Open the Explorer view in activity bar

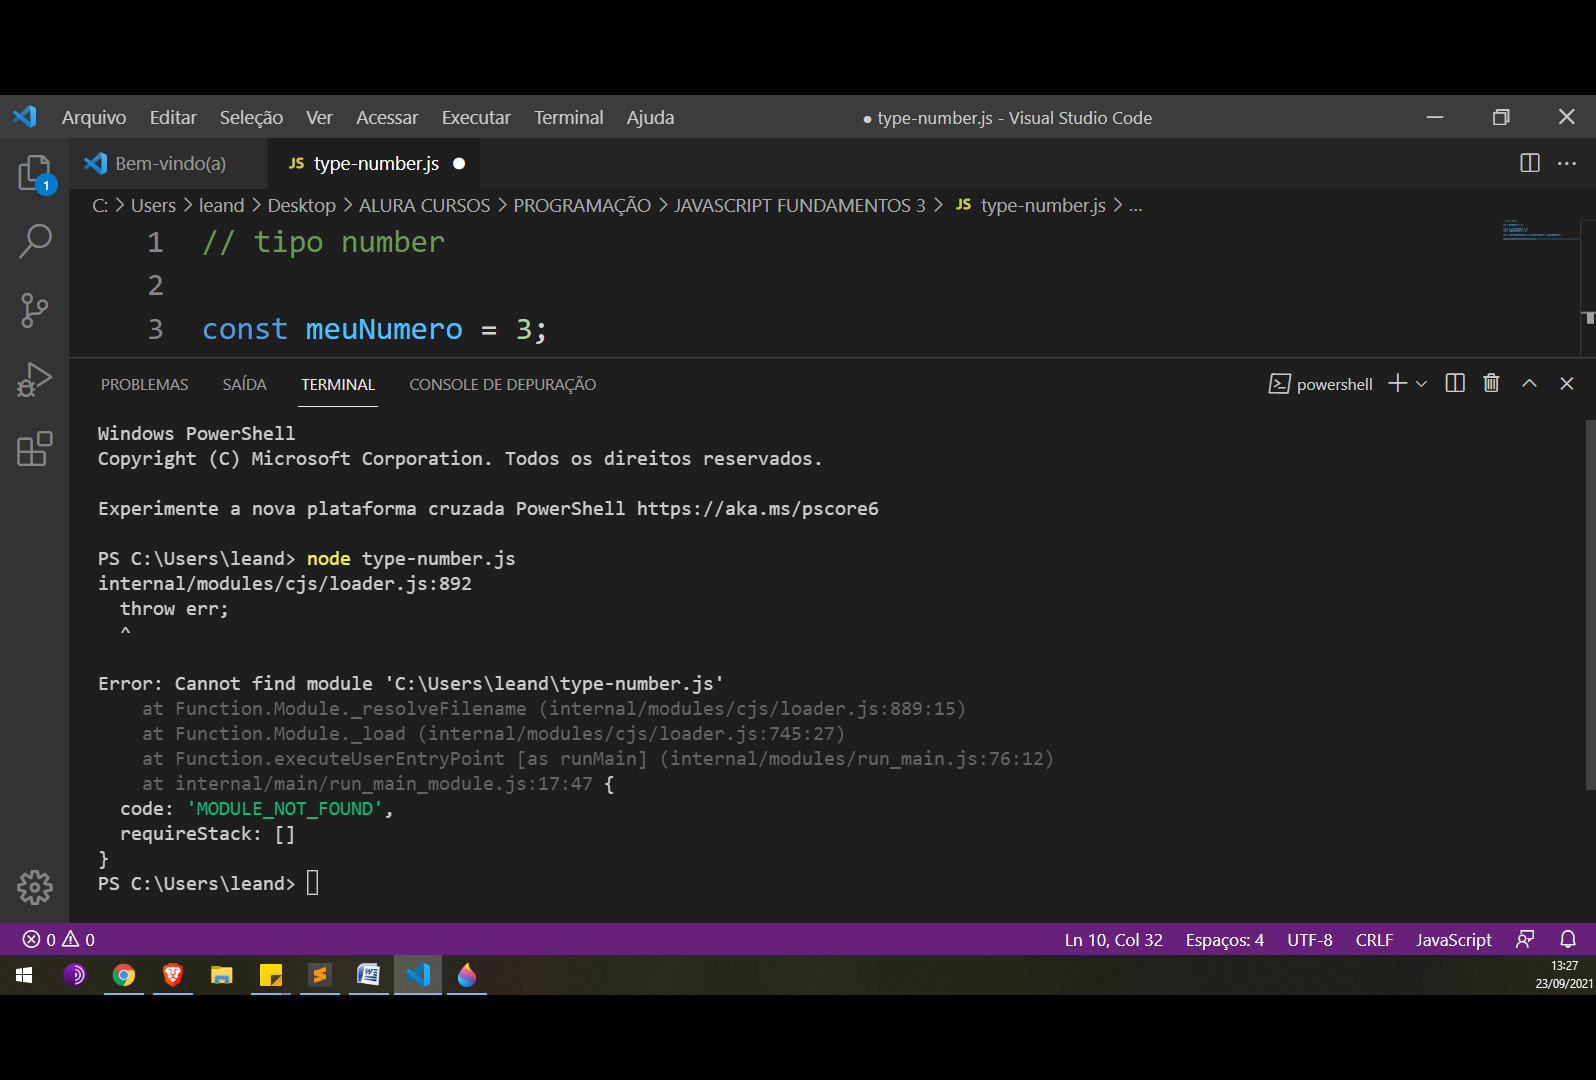click(35, 173)
